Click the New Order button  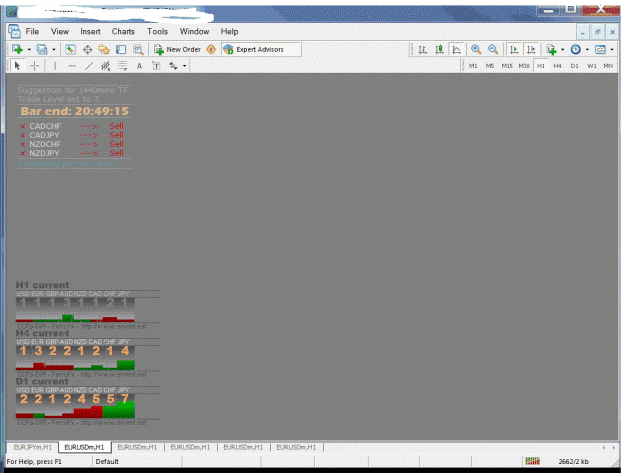[177, 49]
